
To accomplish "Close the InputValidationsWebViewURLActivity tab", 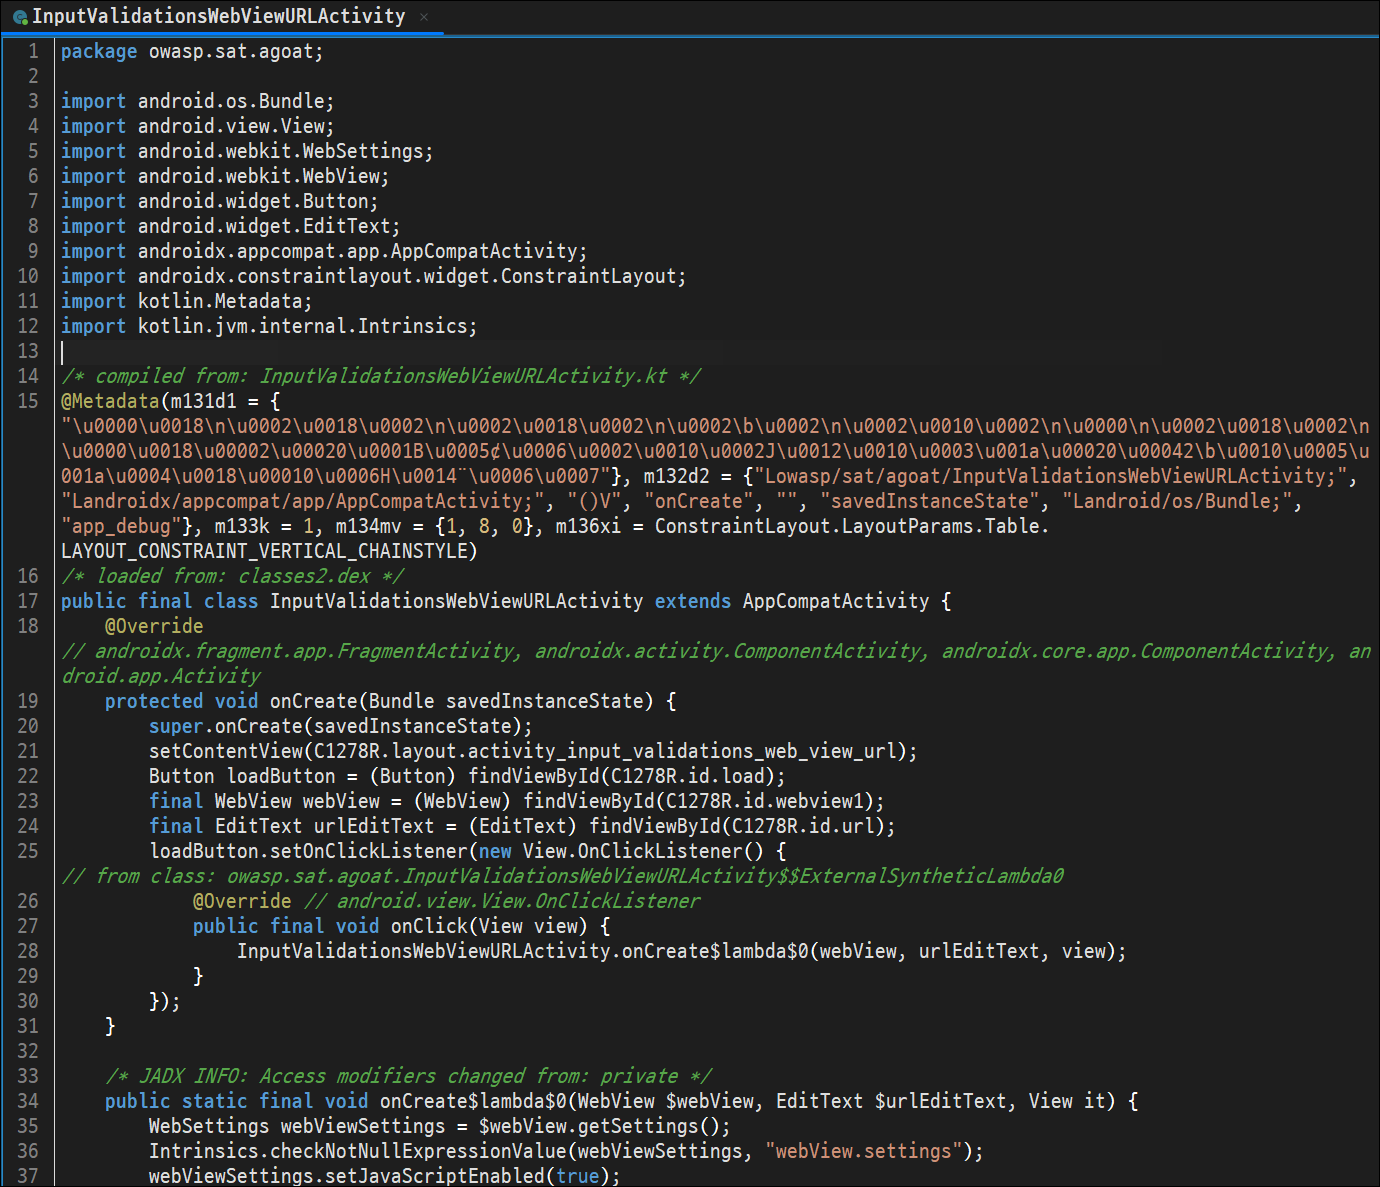I will [424, 17].
